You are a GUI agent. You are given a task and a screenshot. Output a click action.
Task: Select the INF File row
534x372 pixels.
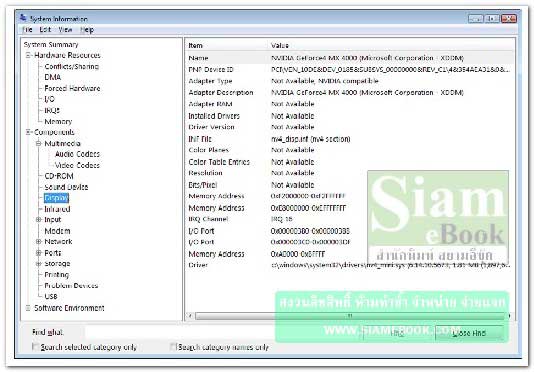pyautogui.click(x=350, y=139)
